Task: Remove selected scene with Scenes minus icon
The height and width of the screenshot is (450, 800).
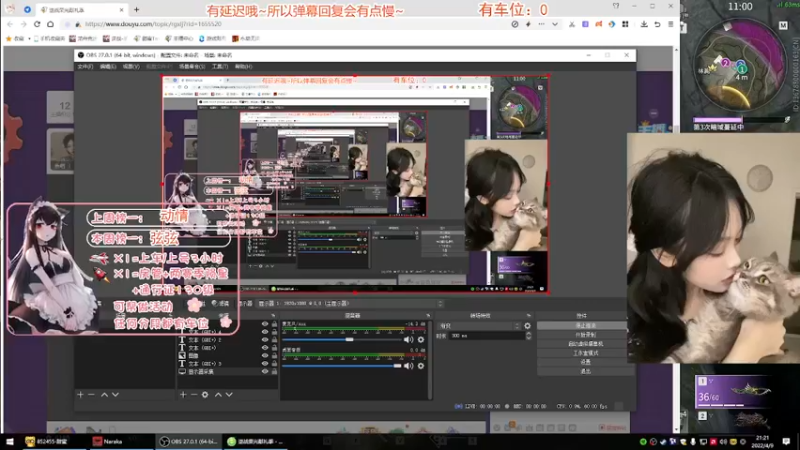Action: 91,394
